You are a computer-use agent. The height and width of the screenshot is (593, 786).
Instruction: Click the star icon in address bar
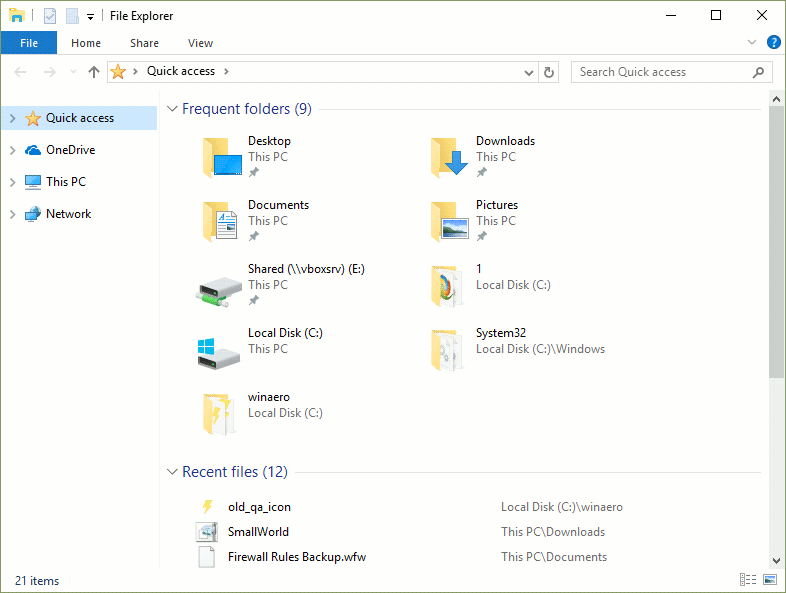pos(118,72)
